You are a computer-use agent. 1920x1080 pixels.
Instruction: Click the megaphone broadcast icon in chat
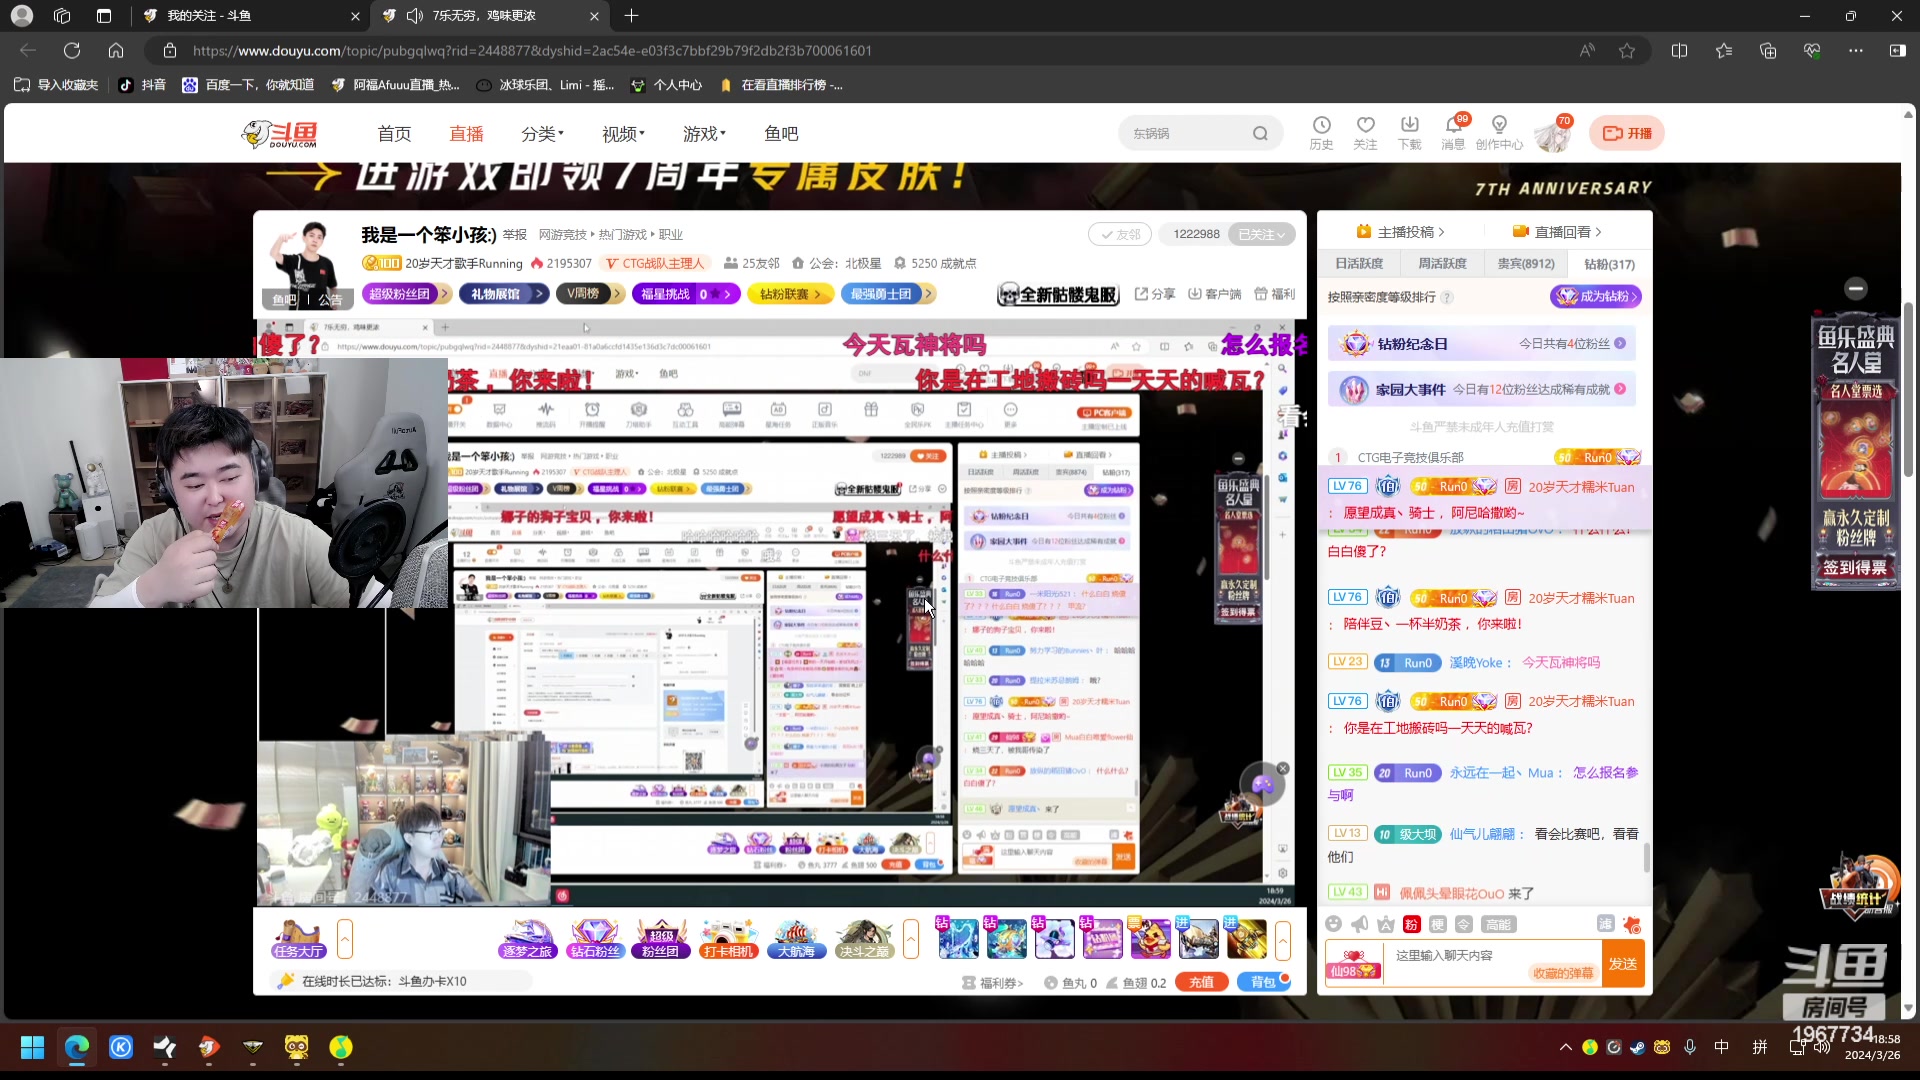click(1359, 924)
